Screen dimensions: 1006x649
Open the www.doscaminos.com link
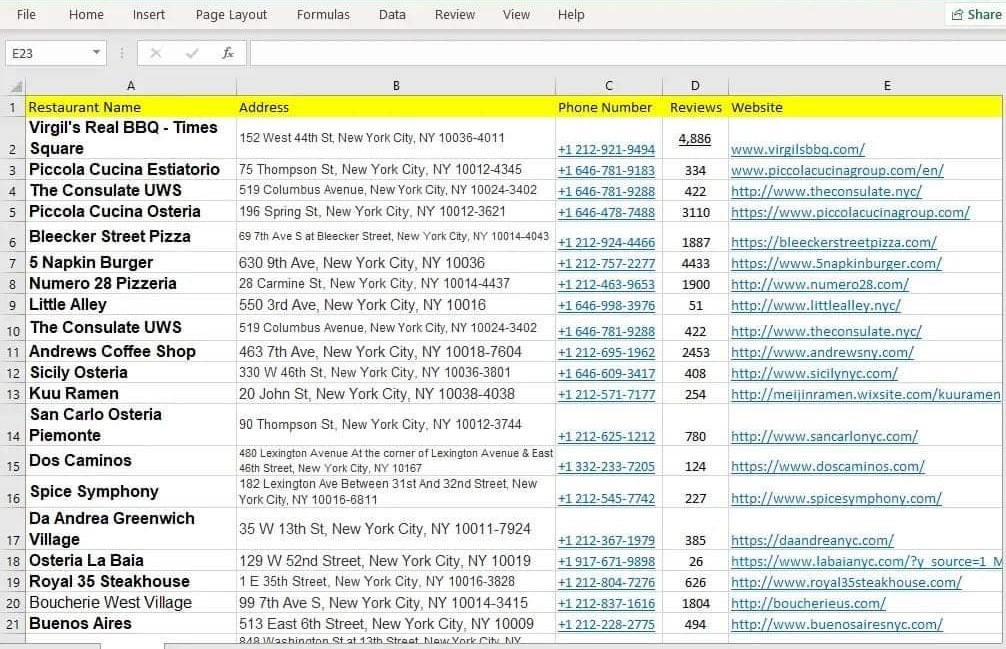828,467
